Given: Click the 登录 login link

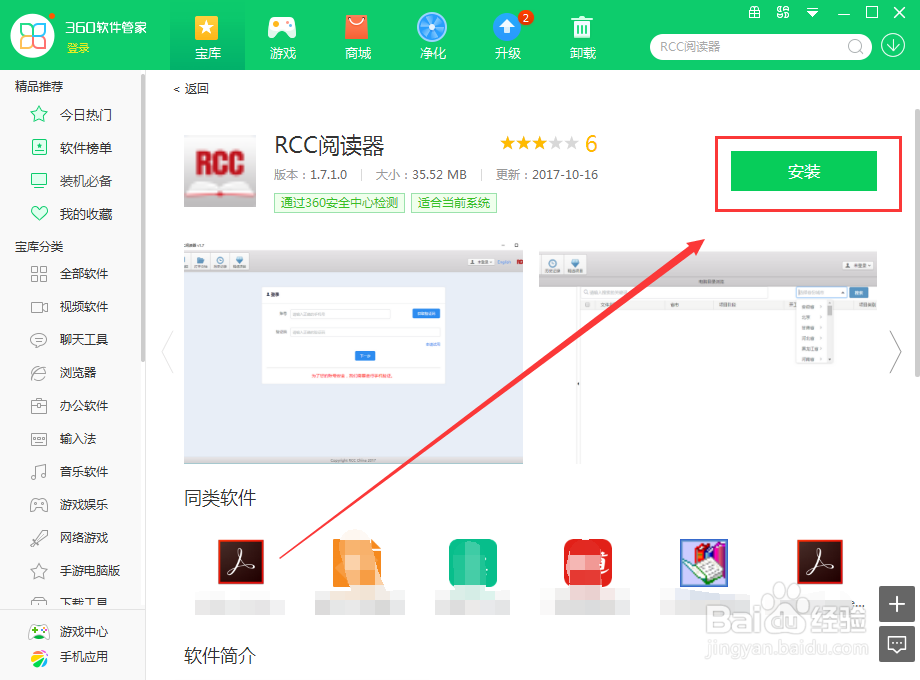Looking at the screenshot, I should pos(78,48).
